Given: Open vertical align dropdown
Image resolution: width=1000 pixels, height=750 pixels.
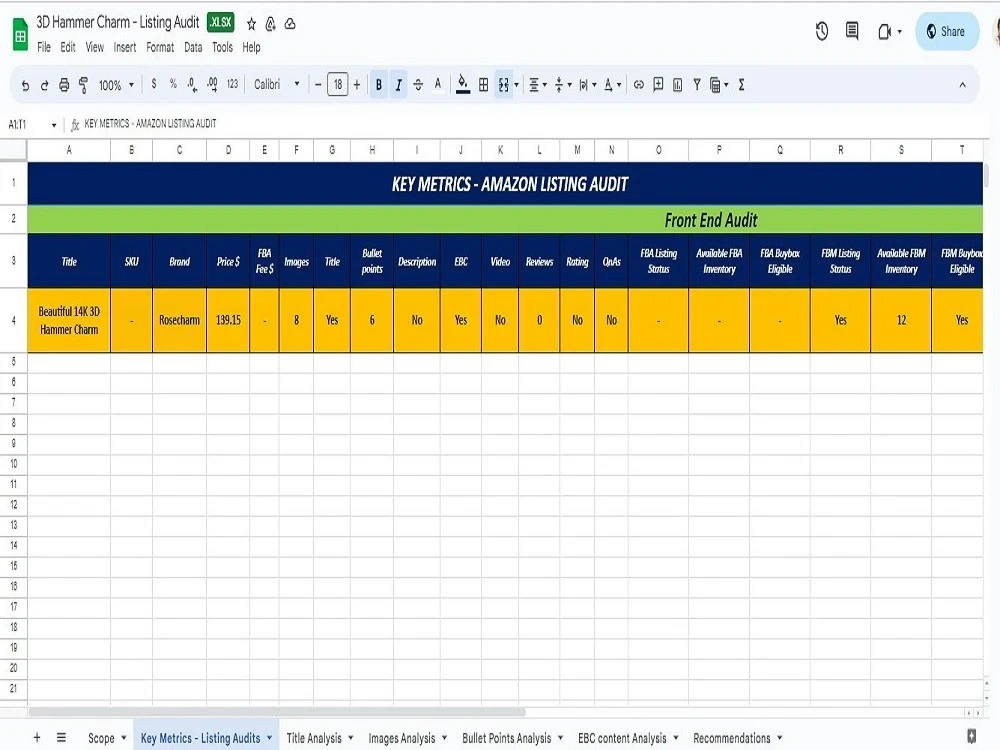Looking at the screenshot, I should coord(562,85).
